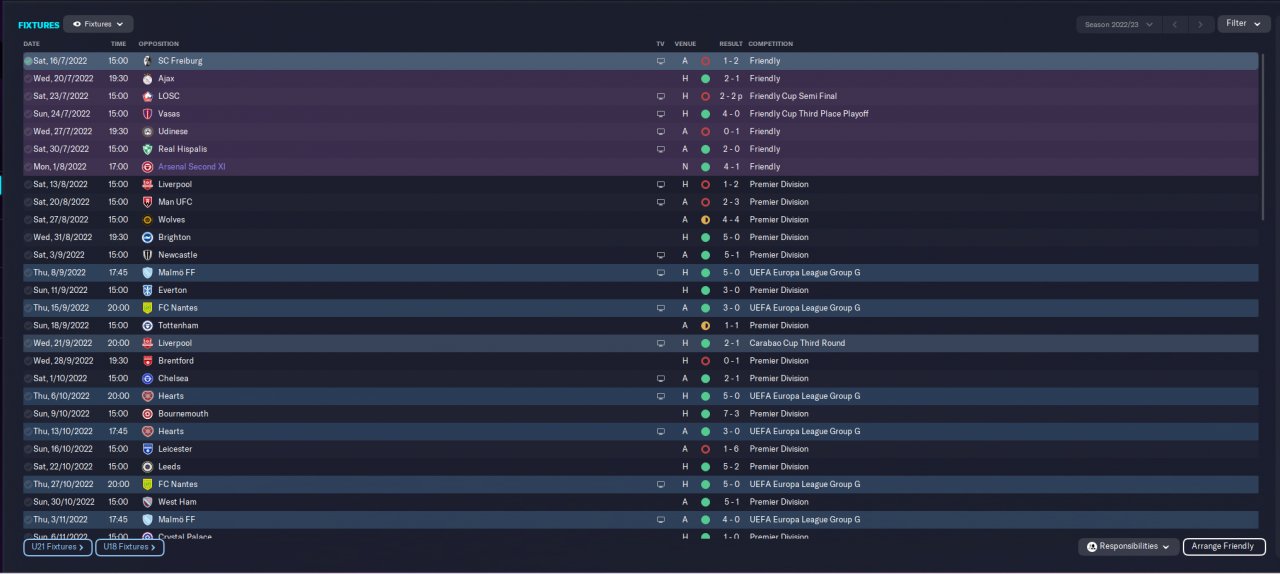Sort fixtures by the Competition column header

pos(770,44)
